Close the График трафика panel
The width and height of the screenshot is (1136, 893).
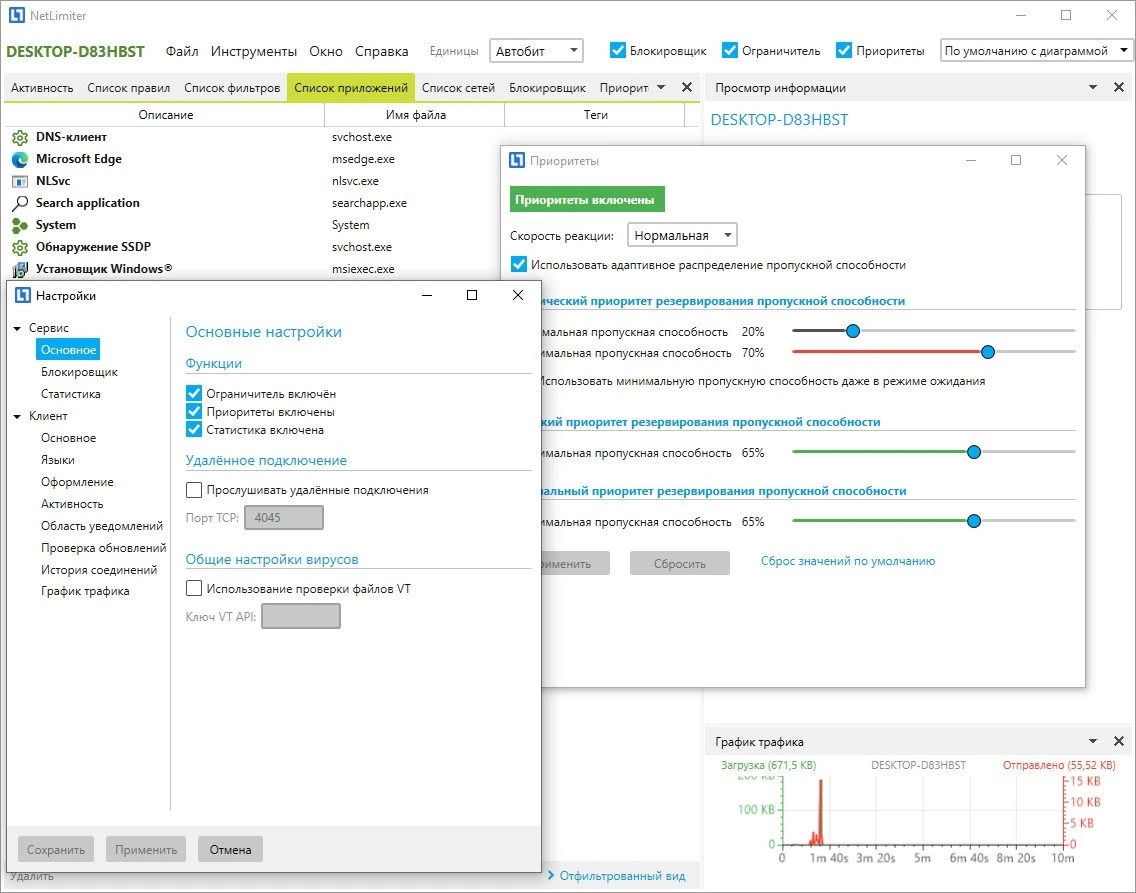click(x=1119, y=741)
